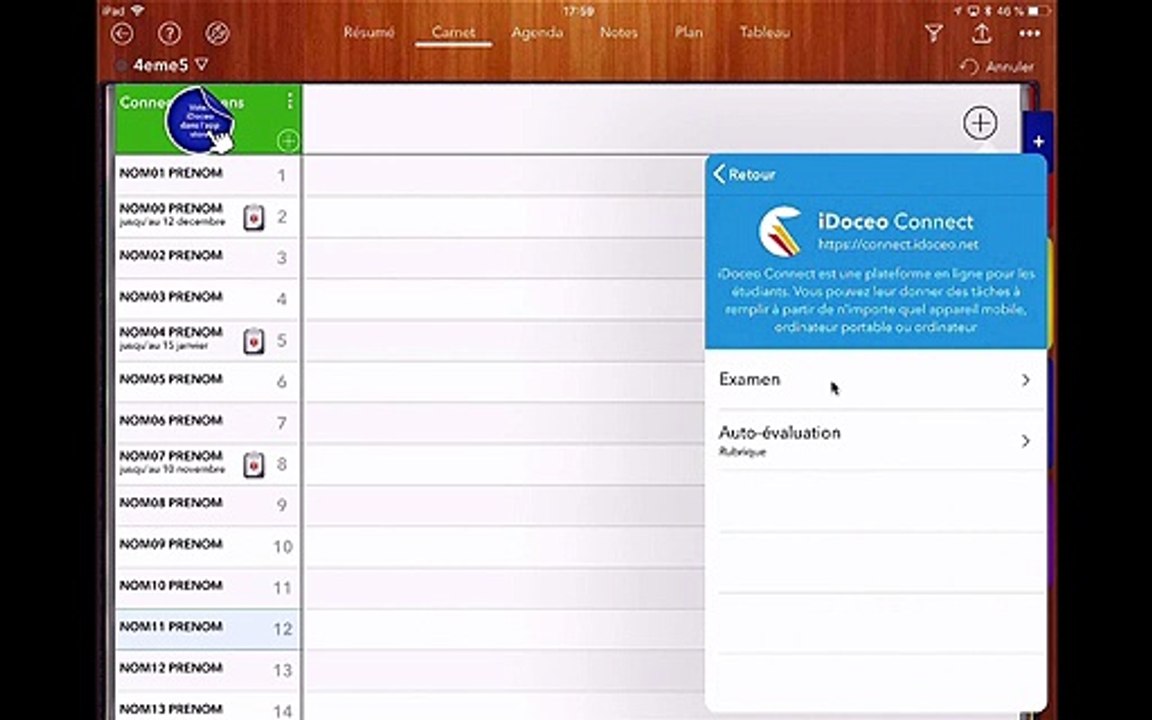The width and height of the screenshot is (1152, 720).
Task: Click the blue side tab plus button
Action: tap(1038, 142)
